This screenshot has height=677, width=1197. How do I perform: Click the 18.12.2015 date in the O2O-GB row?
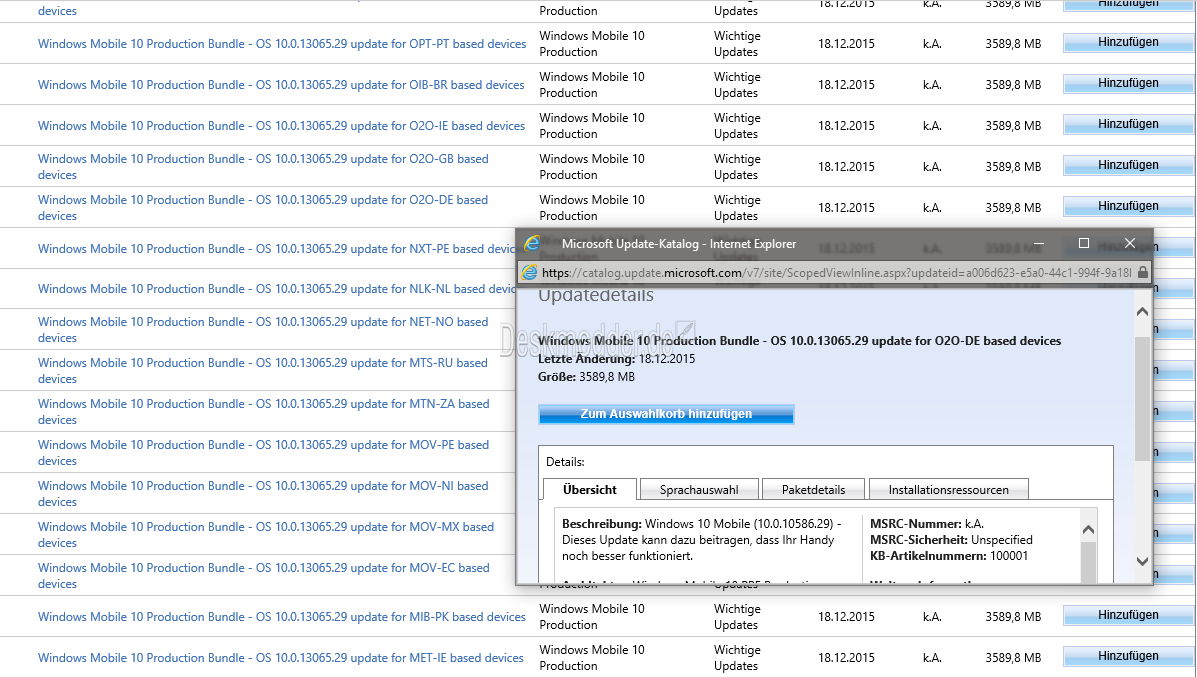pos(846,167)
